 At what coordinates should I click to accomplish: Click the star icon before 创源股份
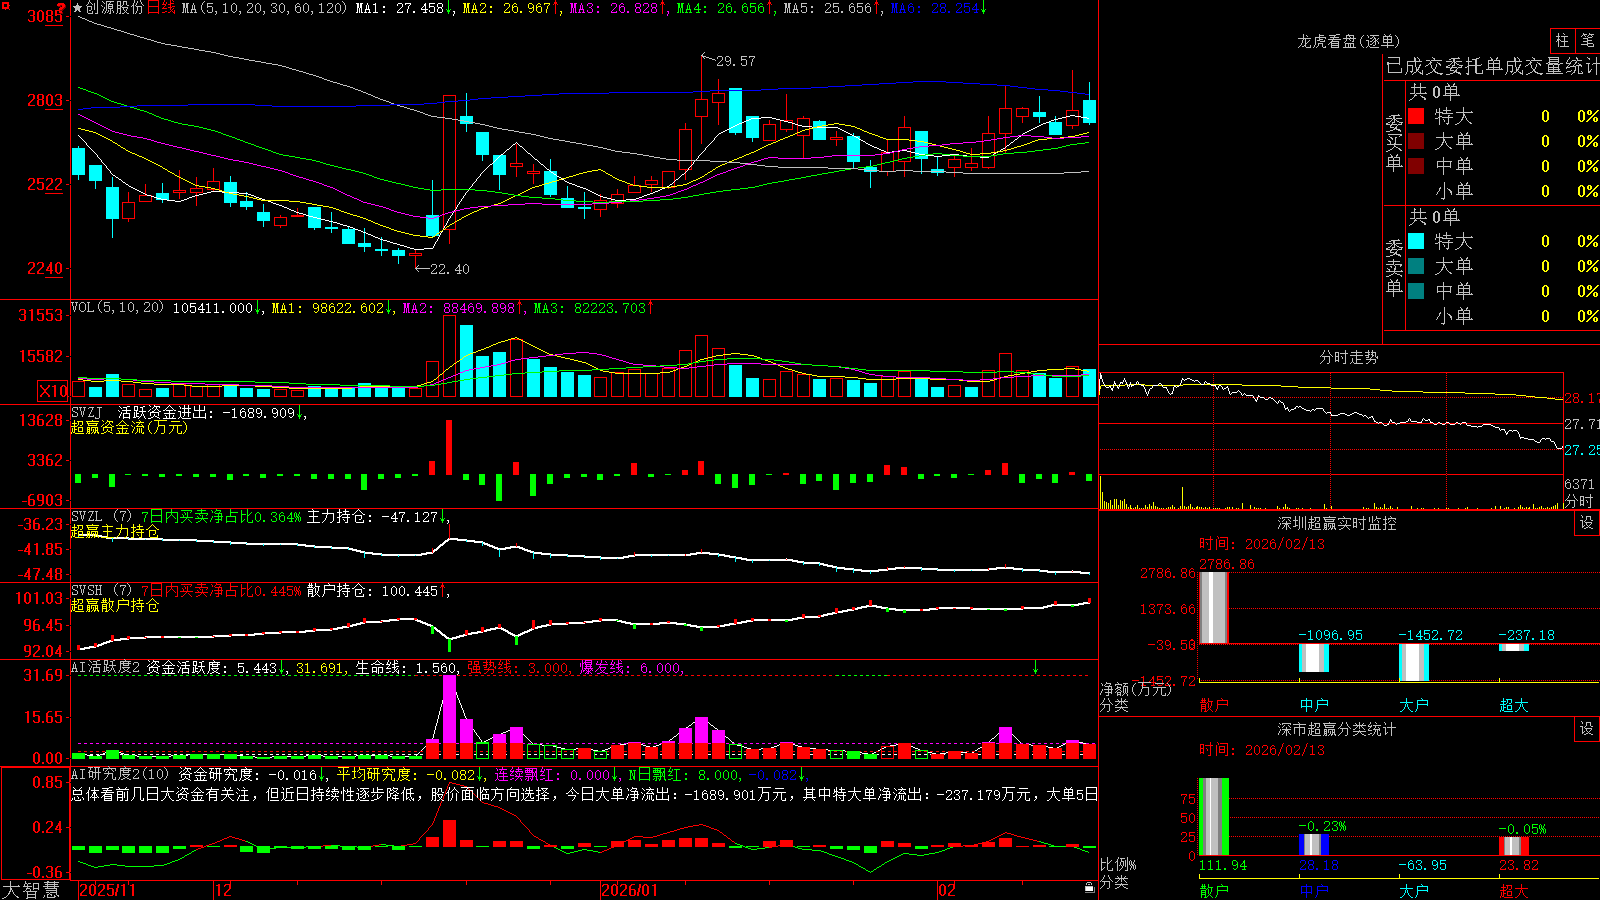tap(78, 8)
